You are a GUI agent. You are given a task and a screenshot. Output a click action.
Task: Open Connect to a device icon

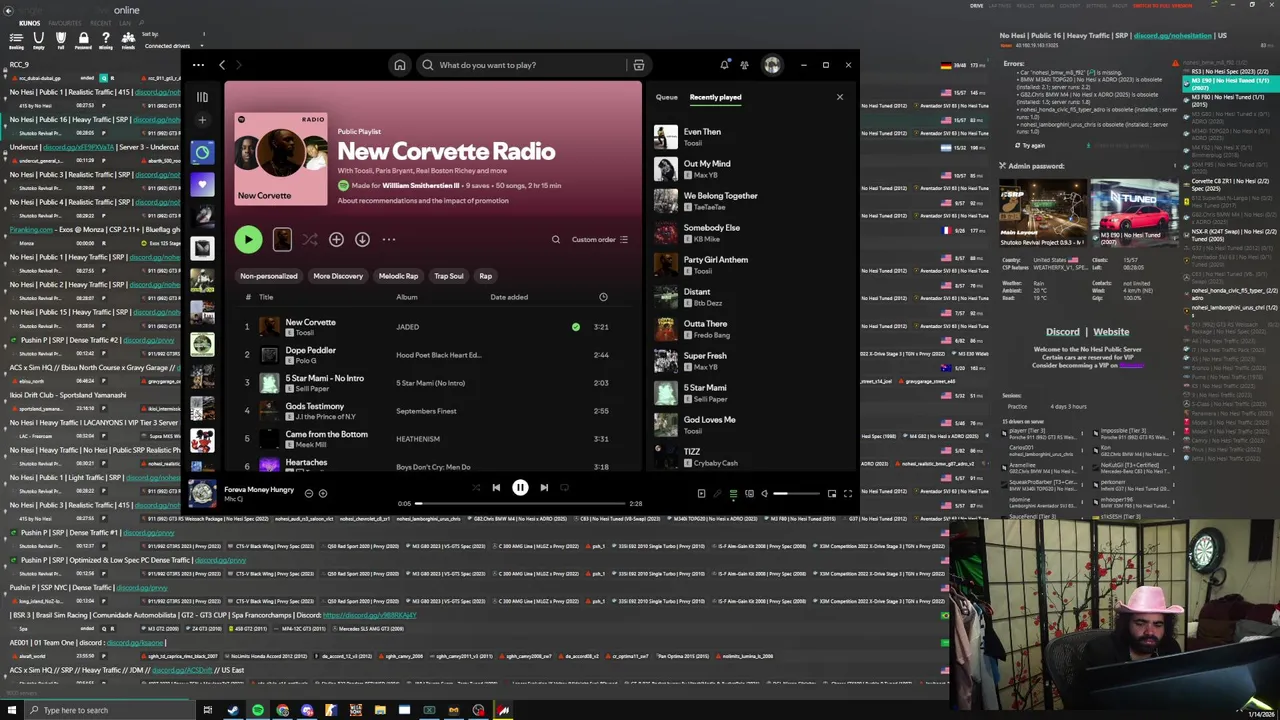[749, 493]
